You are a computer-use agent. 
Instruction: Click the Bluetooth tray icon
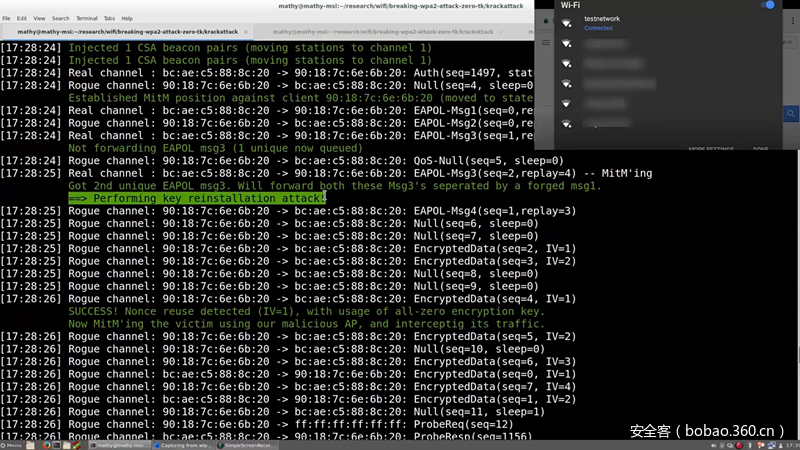click(x=749, y=445)
